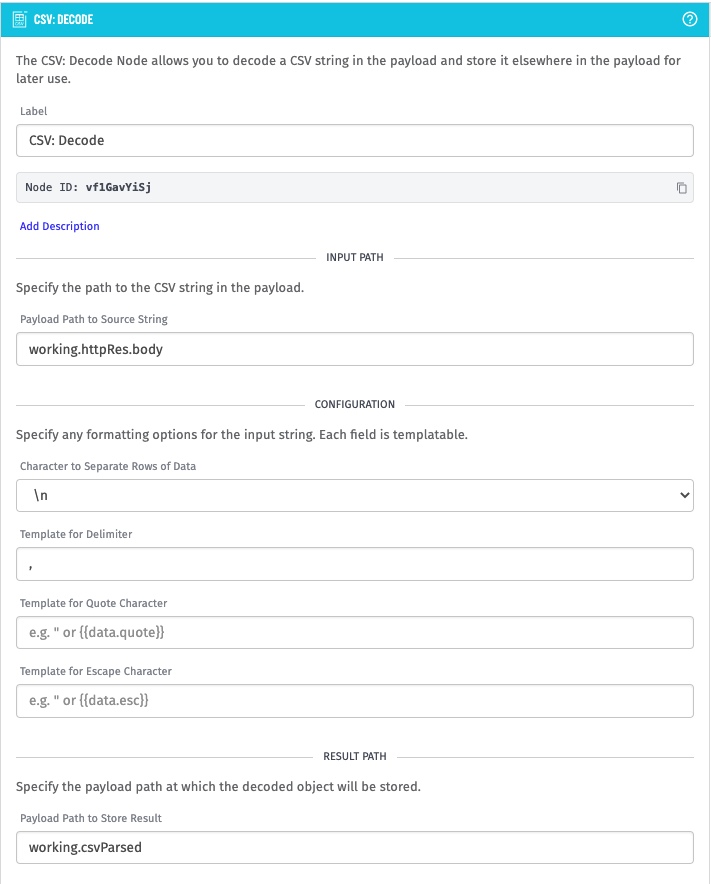This screenshot has width=711, height=884.
Task: Focus the Template for Escape Character field
Action: tap(355, 701)
